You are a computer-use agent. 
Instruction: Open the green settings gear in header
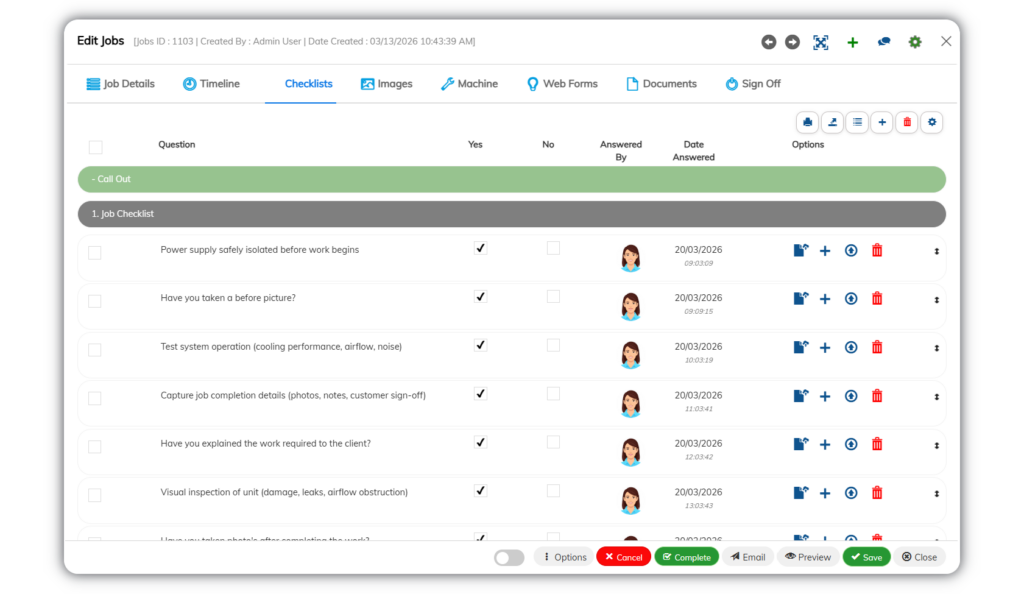point(915,42)
